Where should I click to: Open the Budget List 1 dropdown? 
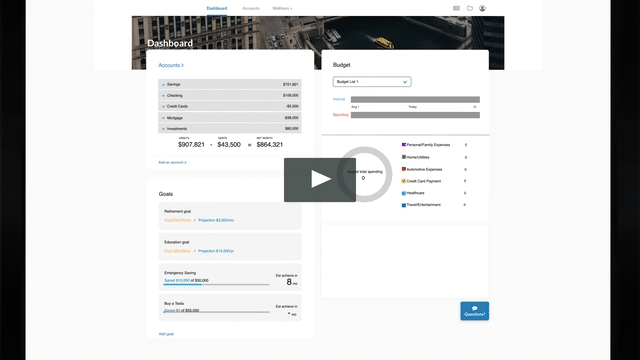click(x=372, y=82)
